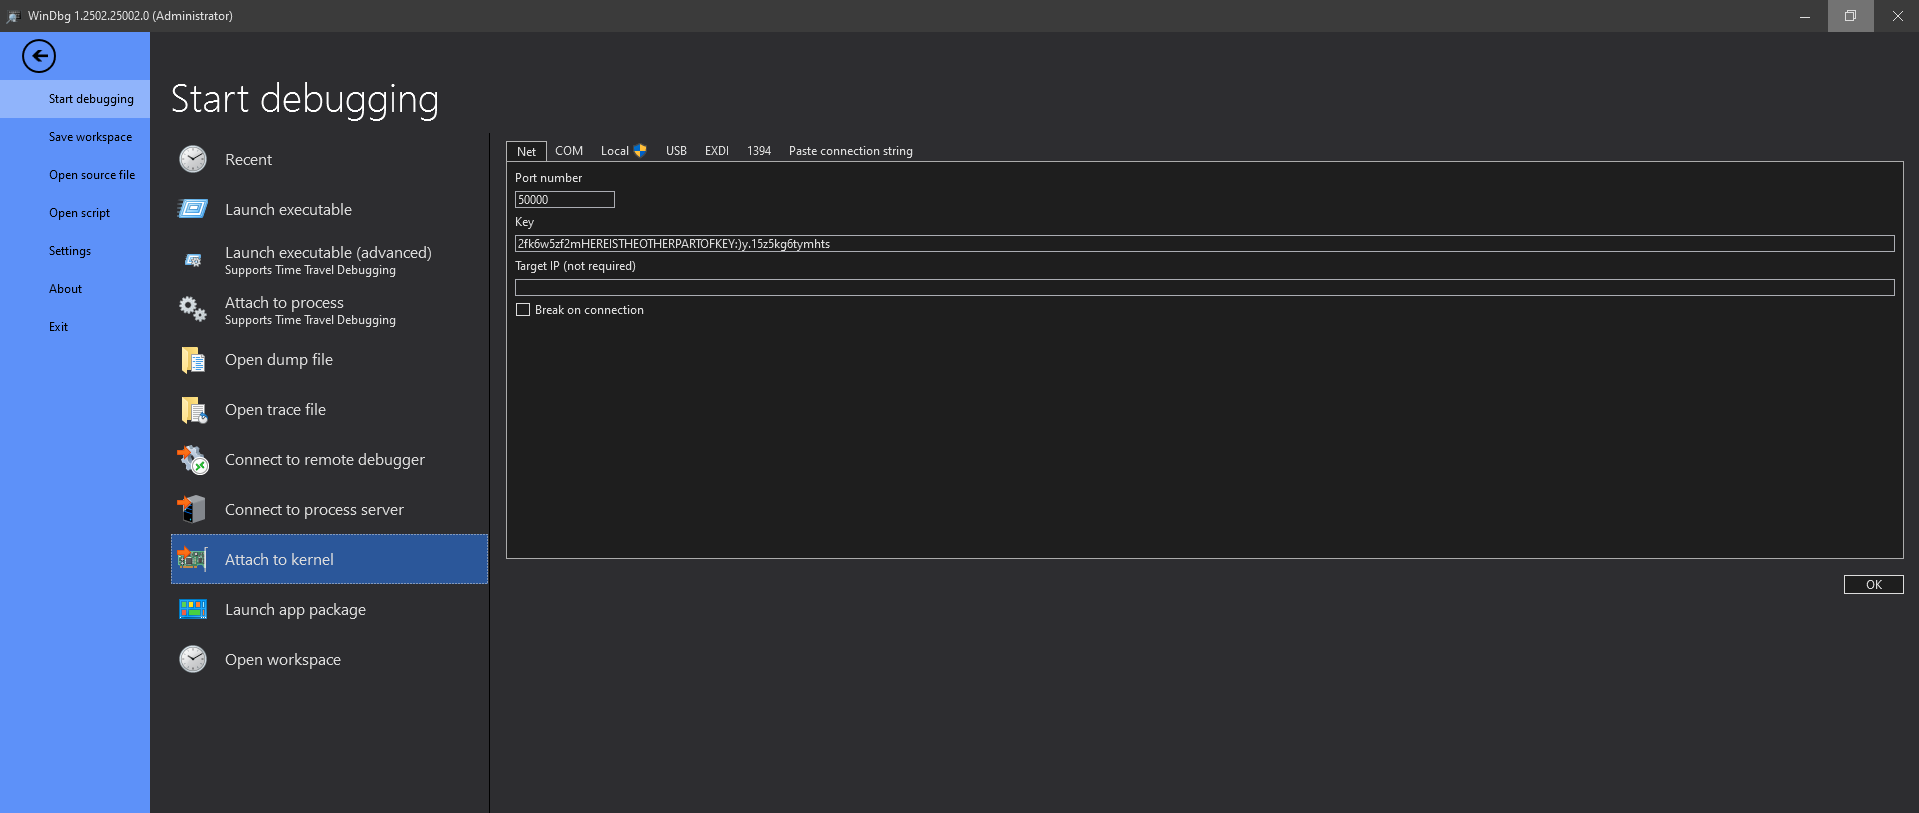
Task: Click into the Key input field
Action: (1204, 244)
